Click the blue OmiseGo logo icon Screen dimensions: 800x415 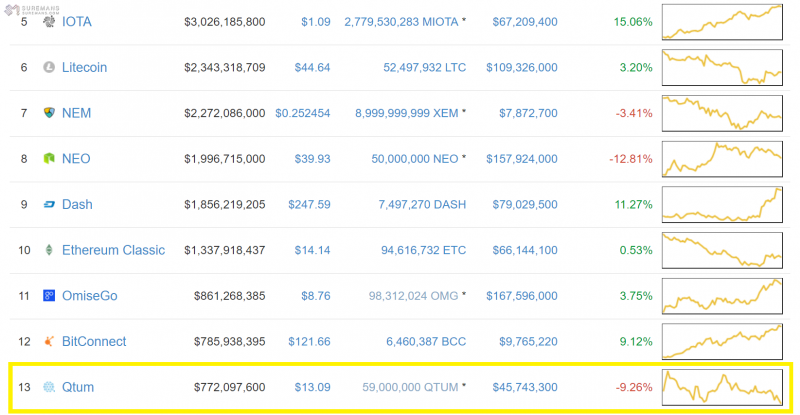tap(49, 295)
